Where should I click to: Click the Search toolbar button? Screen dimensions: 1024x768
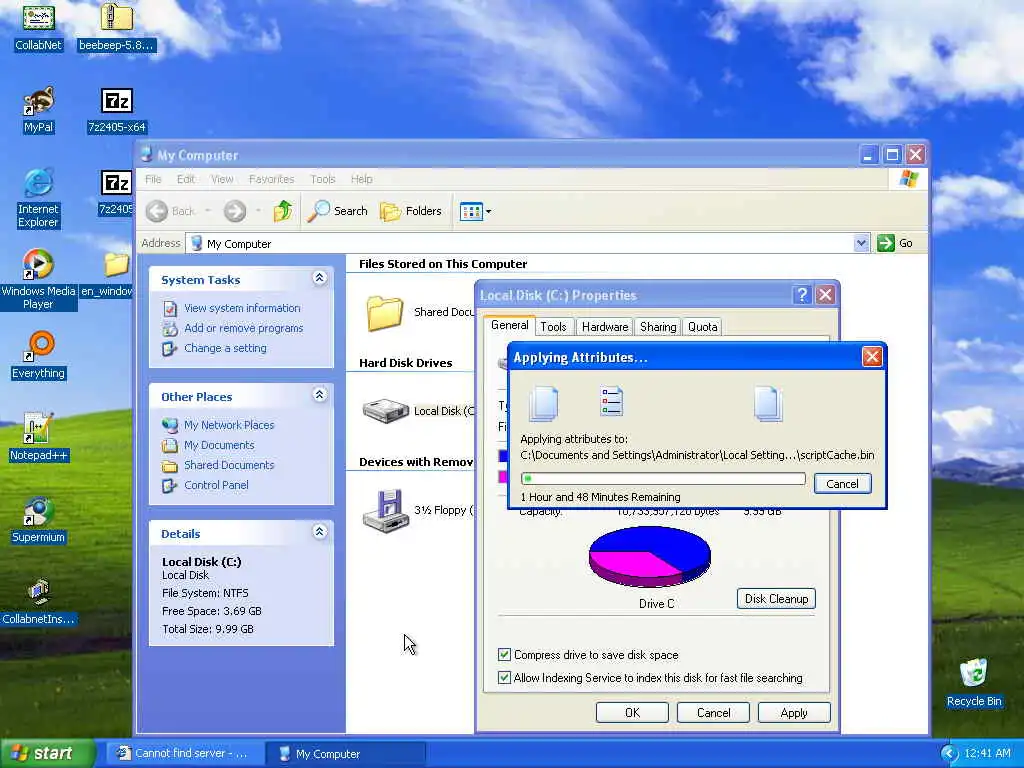(x=338, y=211)
